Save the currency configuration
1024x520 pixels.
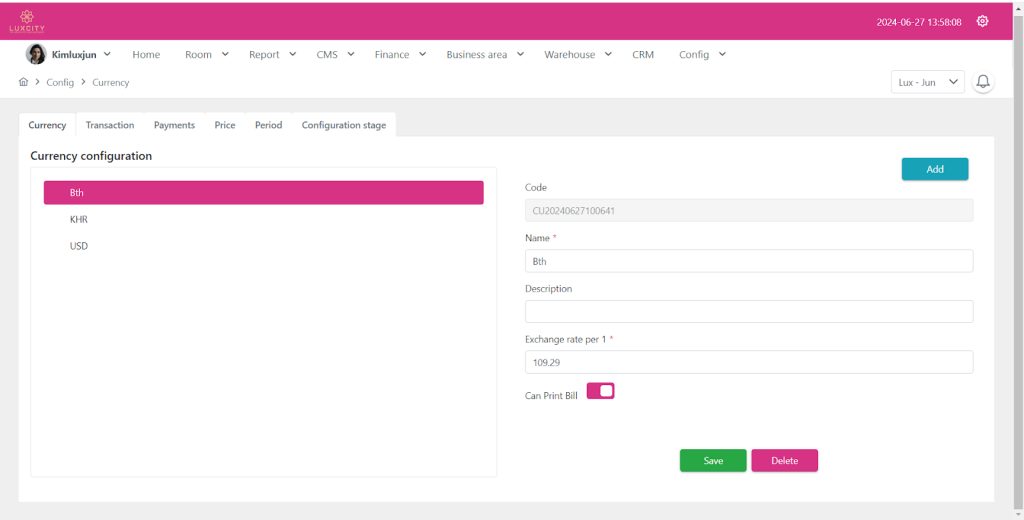(x=713, y=461)
